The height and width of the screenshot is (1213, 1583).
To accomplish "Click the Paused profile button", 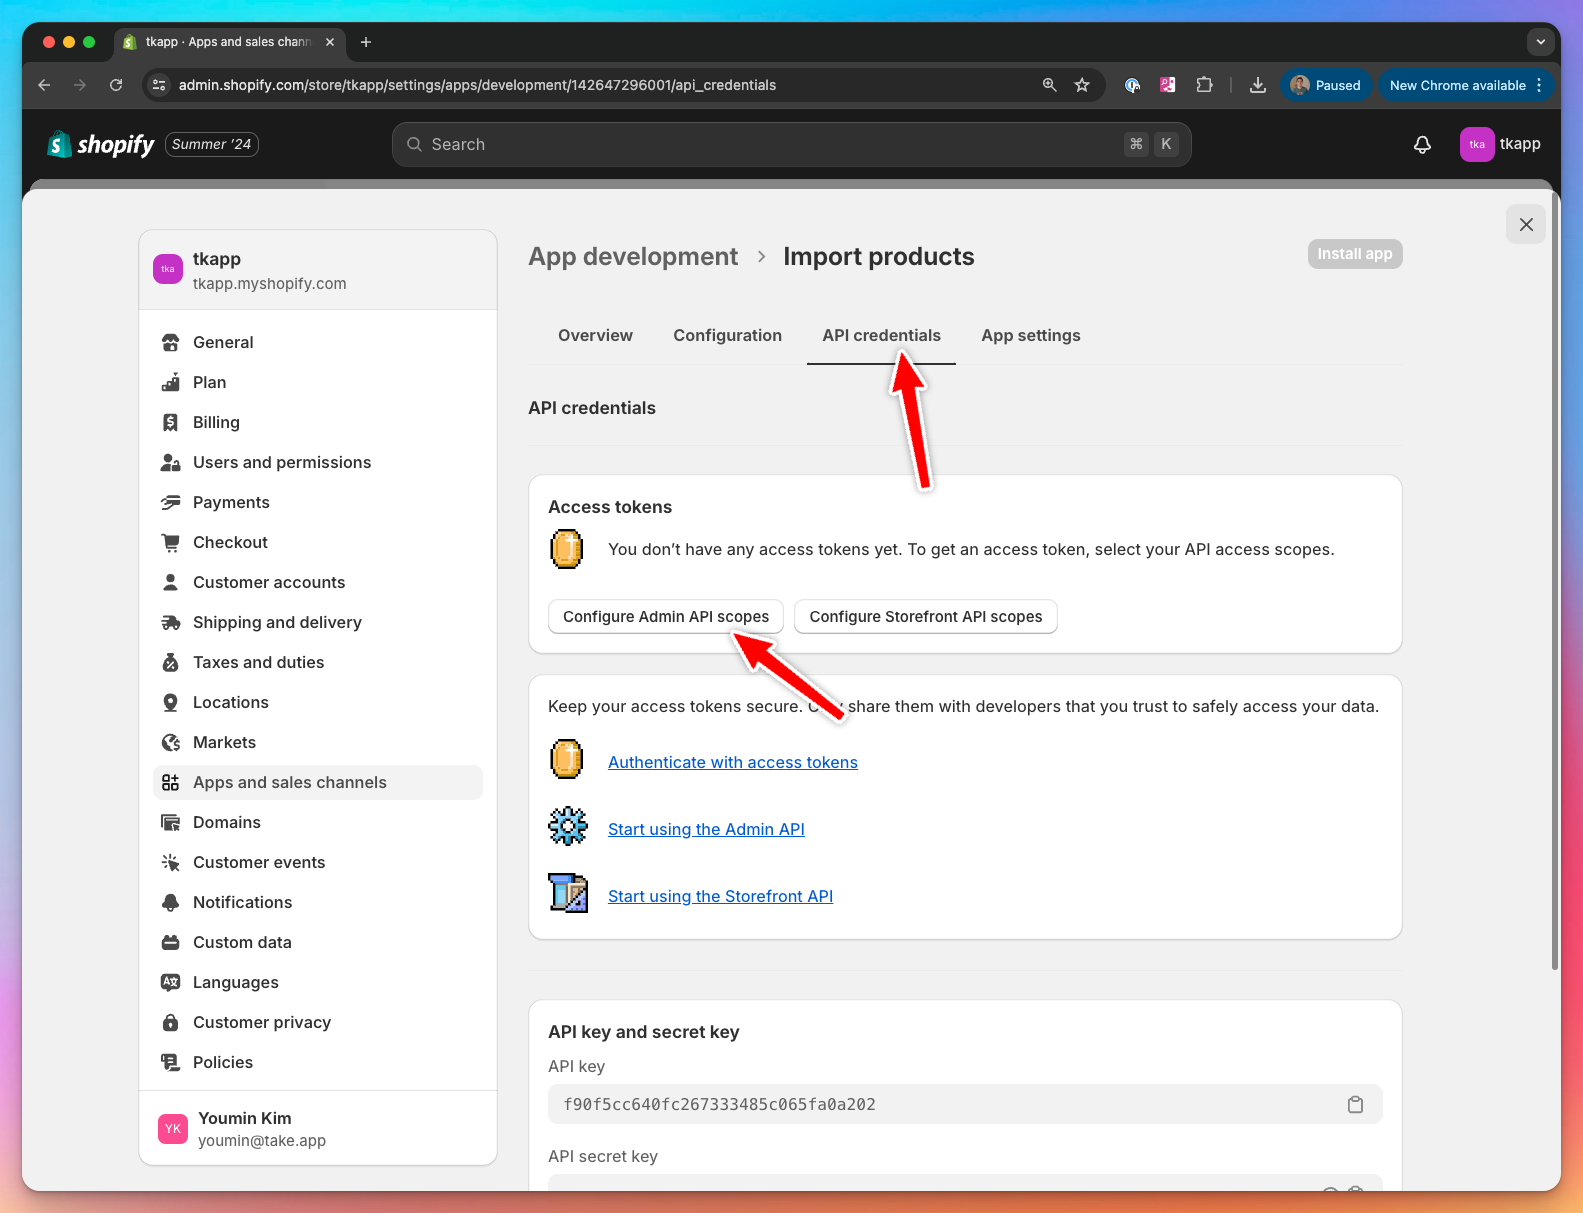I will 1325,85.
